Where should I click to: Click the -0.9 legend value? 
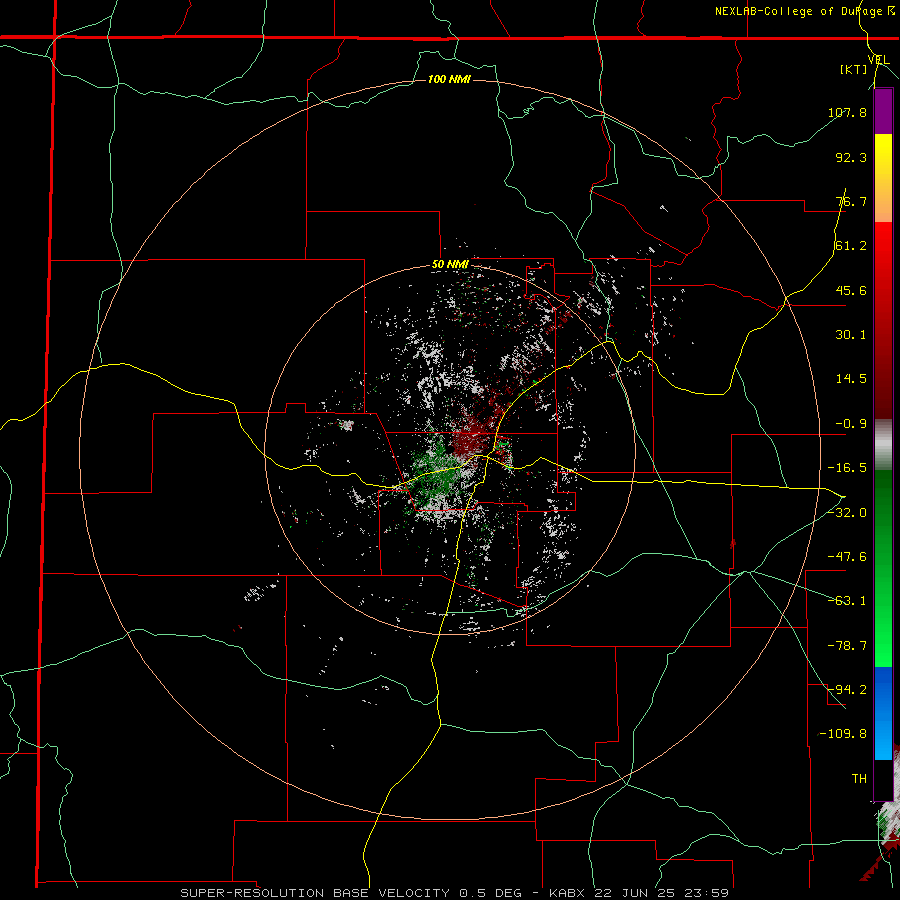tap(851, 424)
